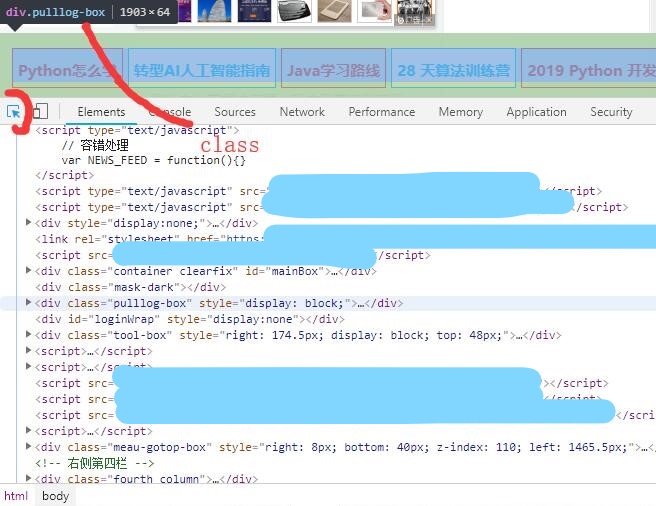Click the var NEWS_FEED function line
This screenshot has height=506, width=656.
point(154,160)
